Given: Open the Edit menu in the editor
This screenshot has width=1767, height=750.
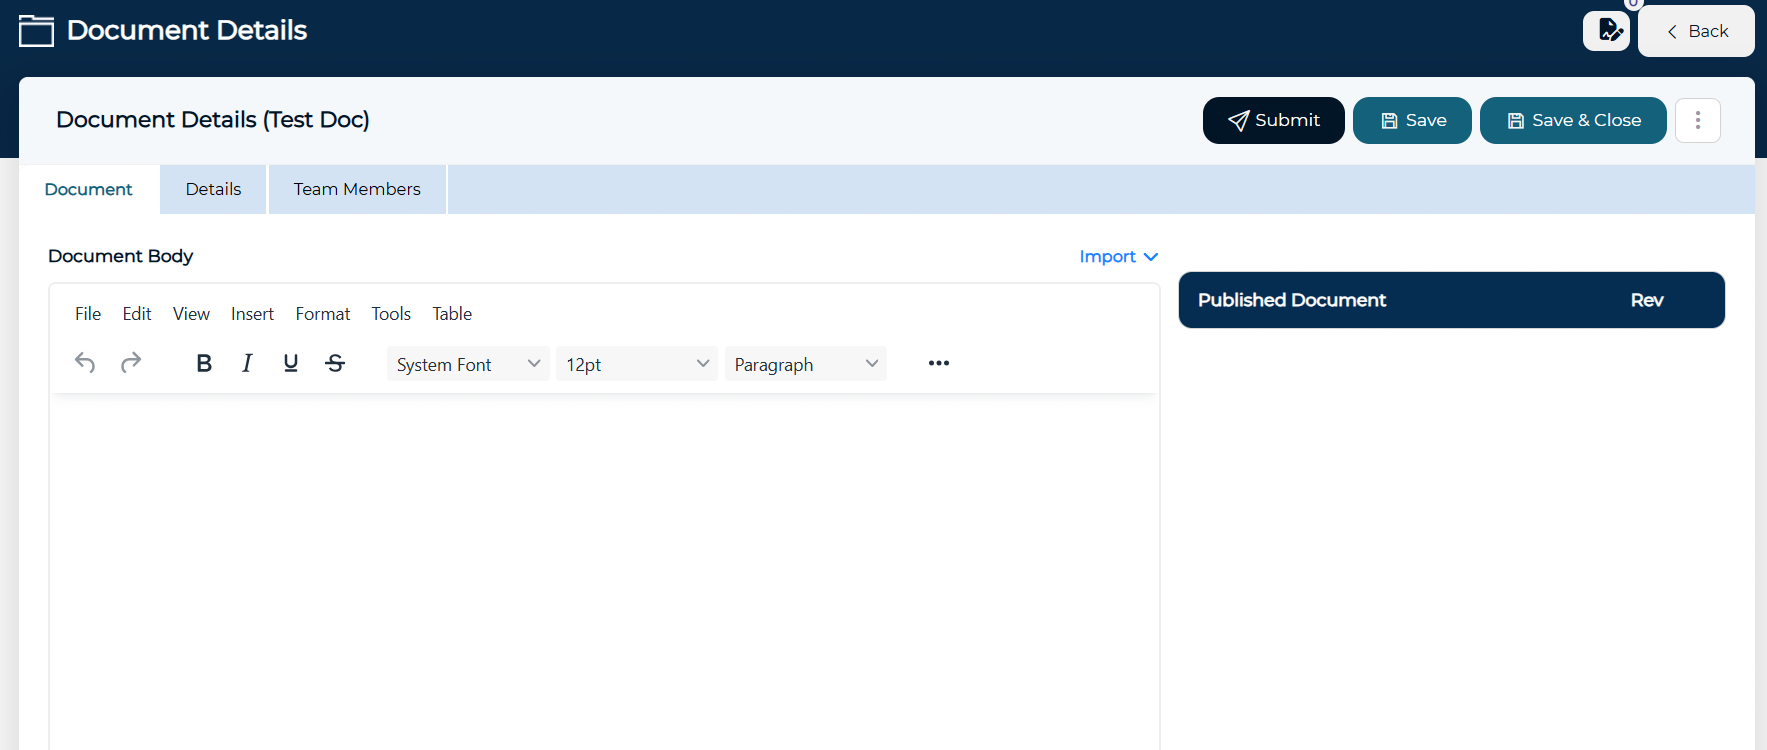Looking at the screenshot, I should pos(137,314).
